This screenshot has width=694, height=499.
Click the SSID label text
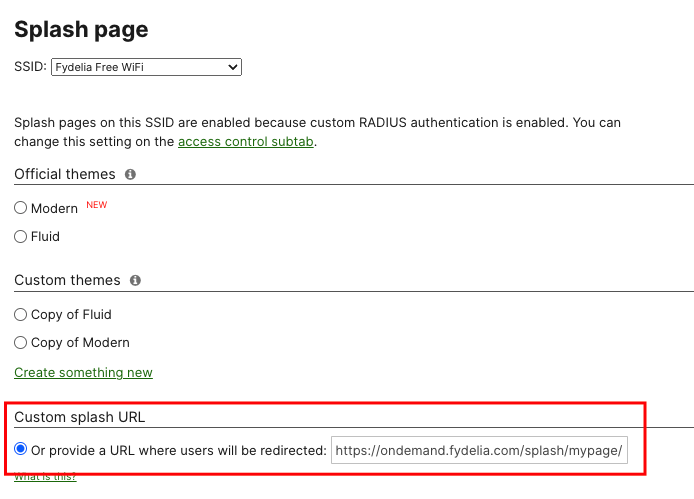(30, 67)
